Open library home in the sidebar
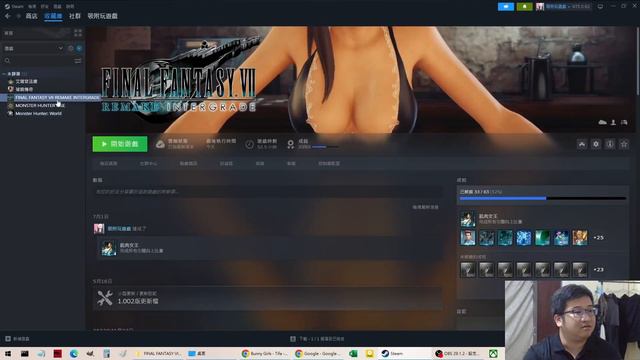 (35, 33)
